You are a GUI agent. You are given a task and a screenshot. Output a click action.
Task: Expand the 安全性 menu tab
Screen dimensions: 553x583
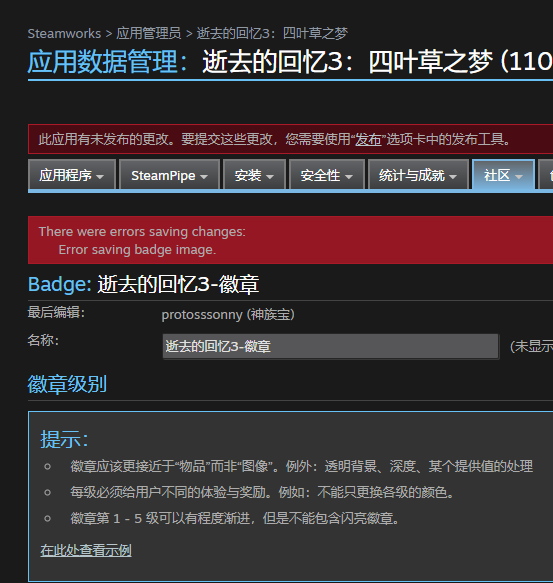(x=327, y=175)
